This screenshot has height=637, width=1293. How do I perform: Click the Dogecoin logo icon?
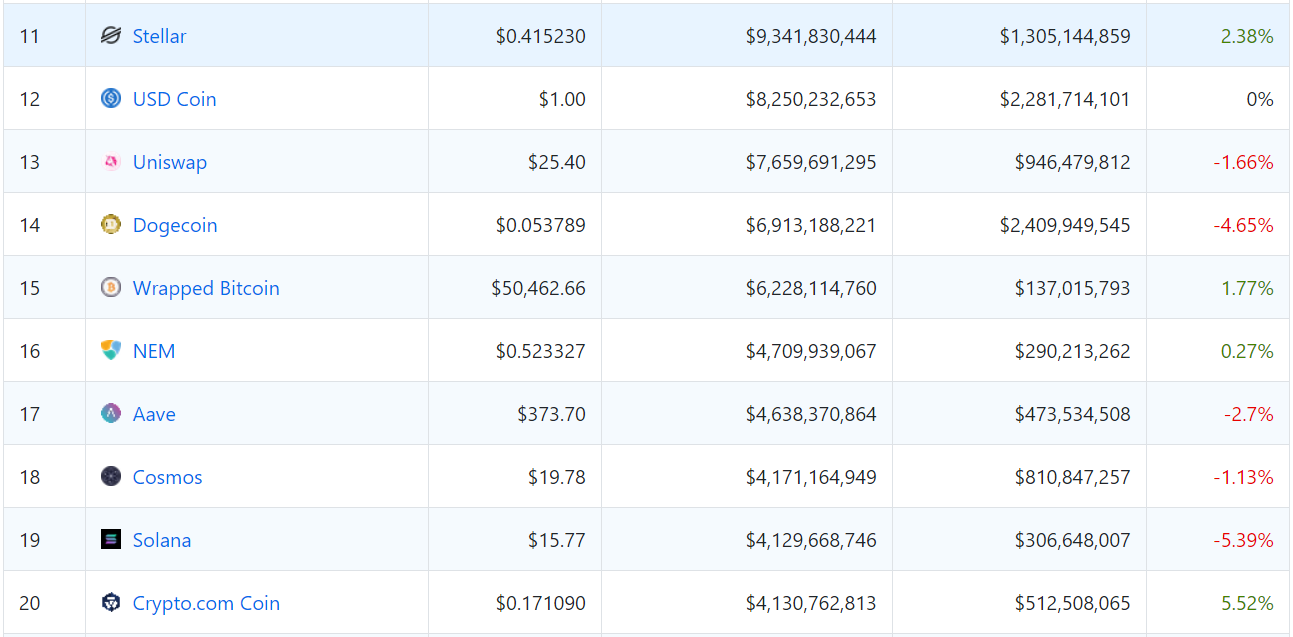click(111, 225)
